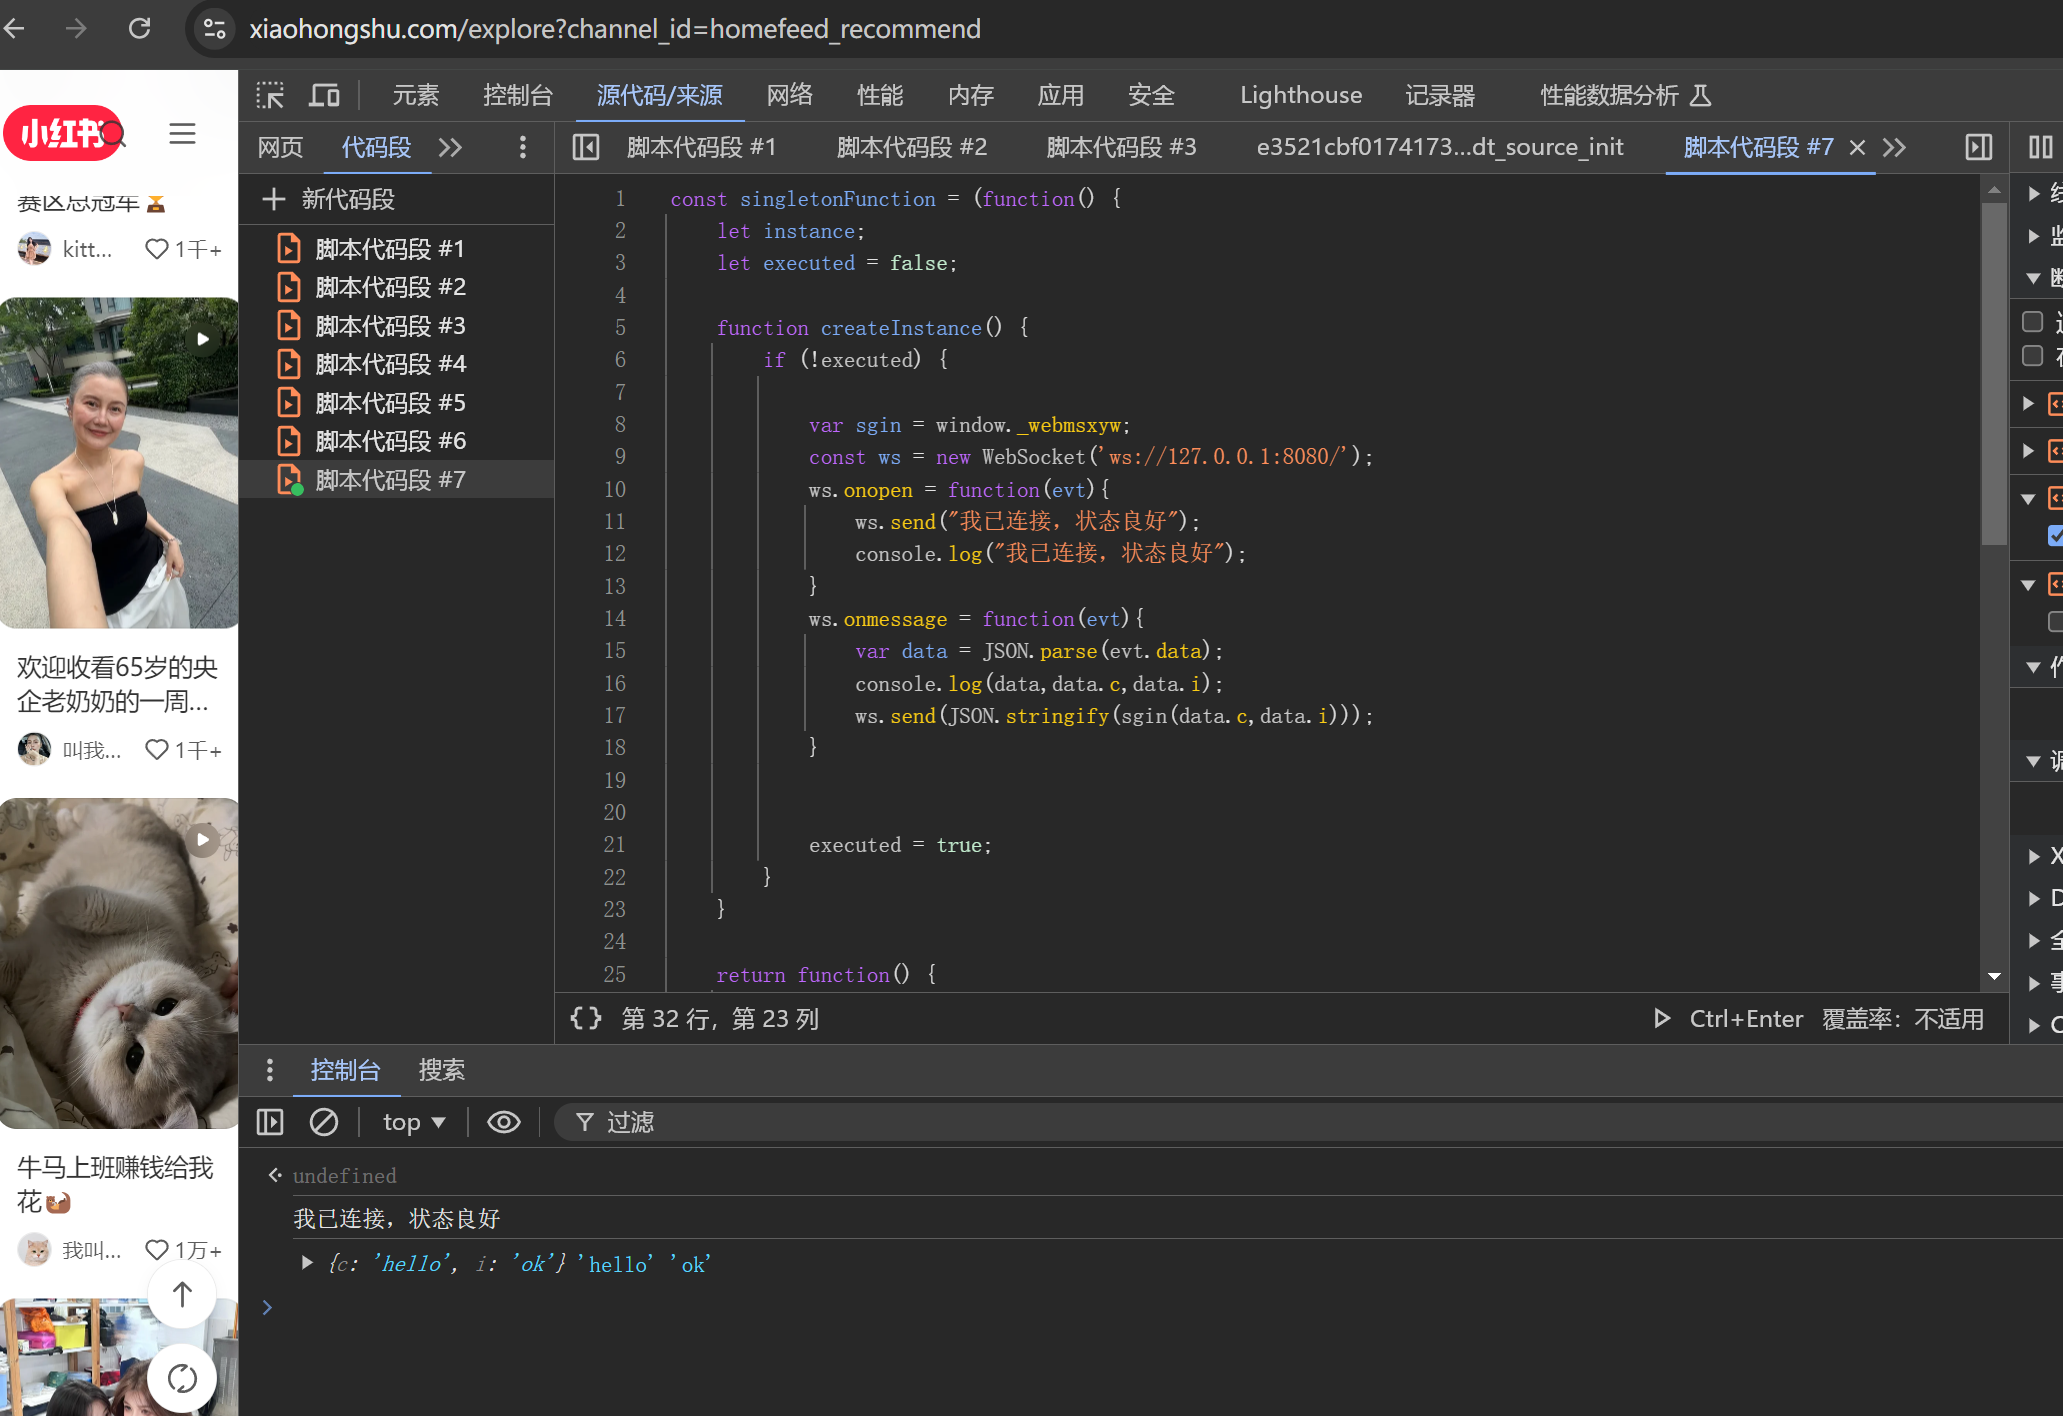Switch to the drawer 搜索 tab
2063x1416 pixels.
tap(442, 1070)
